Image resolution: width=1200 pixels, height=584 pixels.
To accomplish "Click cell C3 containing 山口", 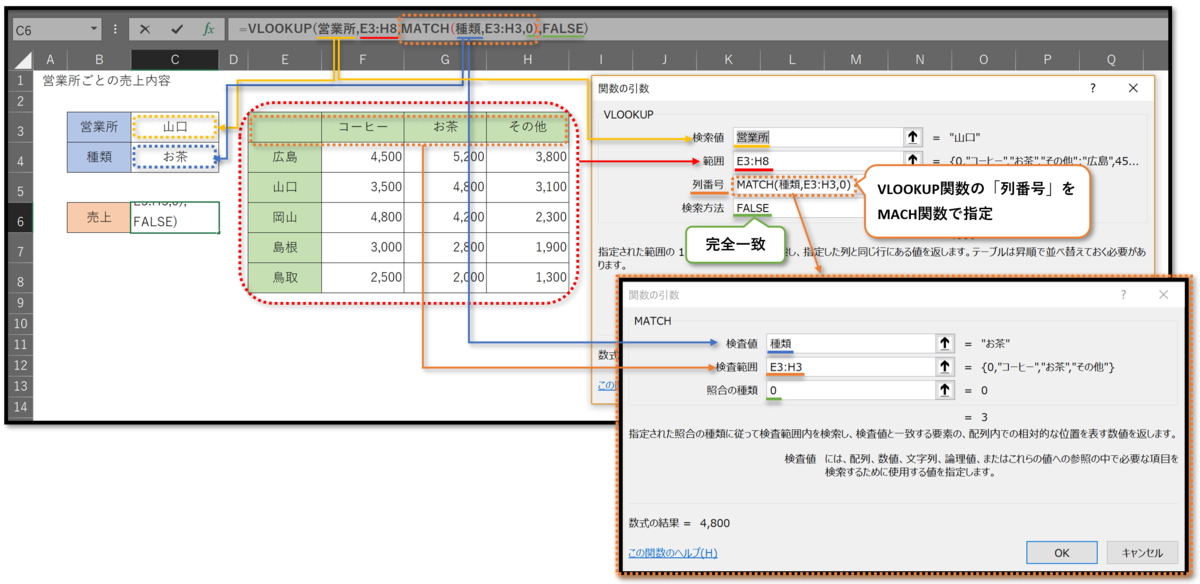I will [x=176, y=127].
